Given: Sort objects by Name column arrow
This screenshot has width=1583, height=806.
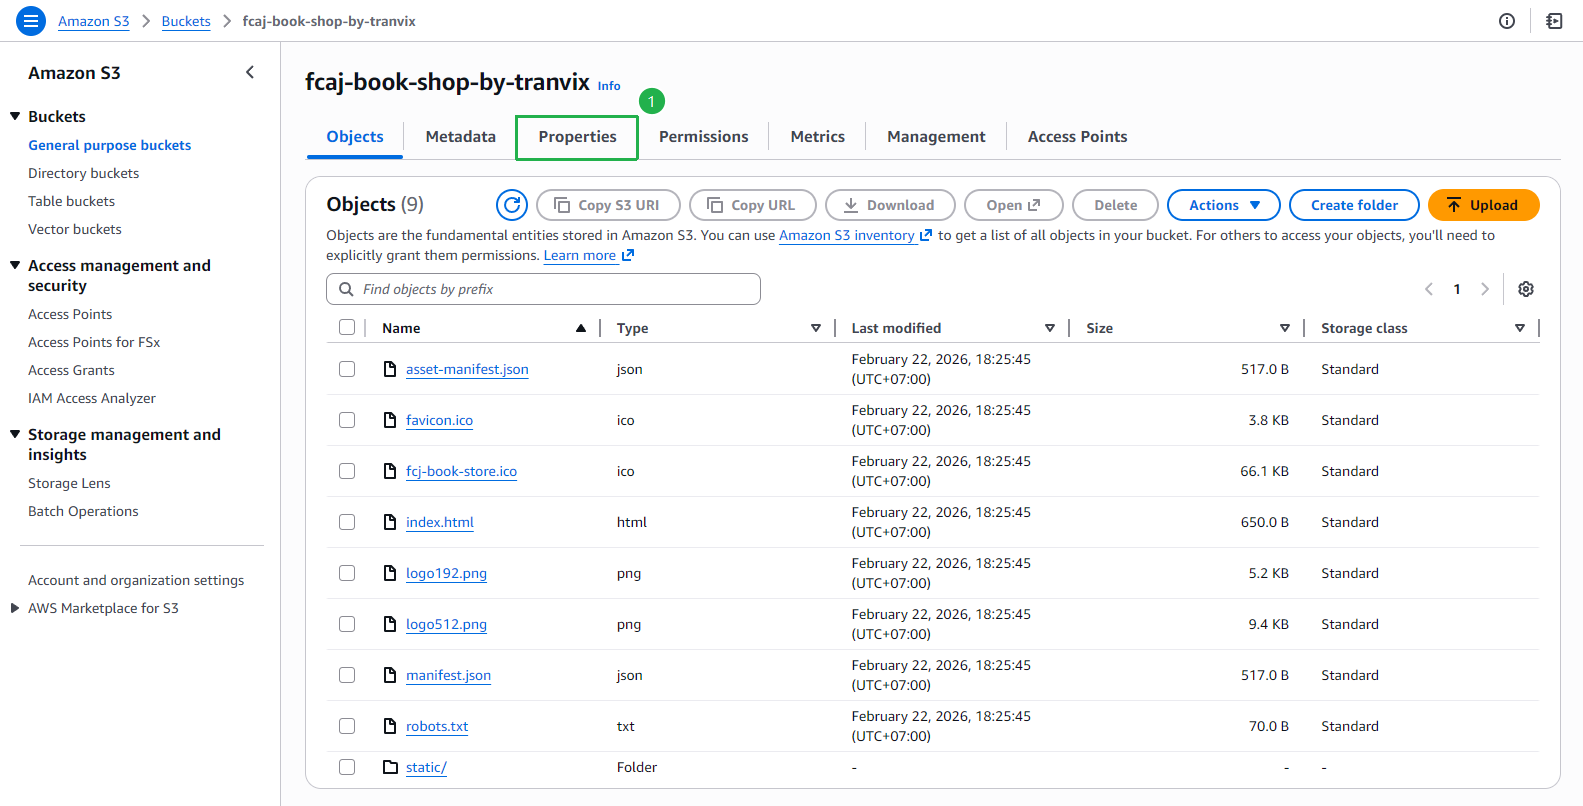Looking at the screenshot, I should click(x=581, y=328).
